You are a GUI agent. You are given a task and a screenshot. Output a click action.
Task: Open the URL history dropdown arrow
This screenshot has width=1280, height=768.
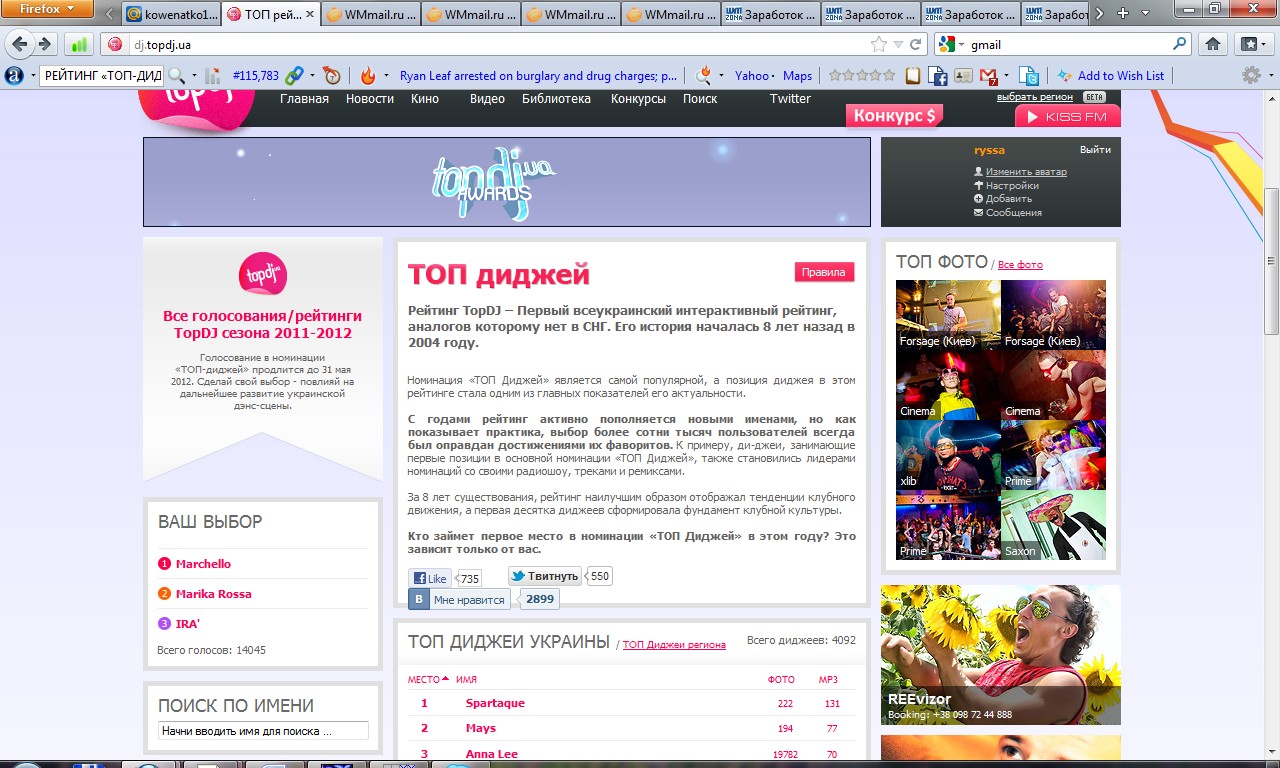(897, 44)
